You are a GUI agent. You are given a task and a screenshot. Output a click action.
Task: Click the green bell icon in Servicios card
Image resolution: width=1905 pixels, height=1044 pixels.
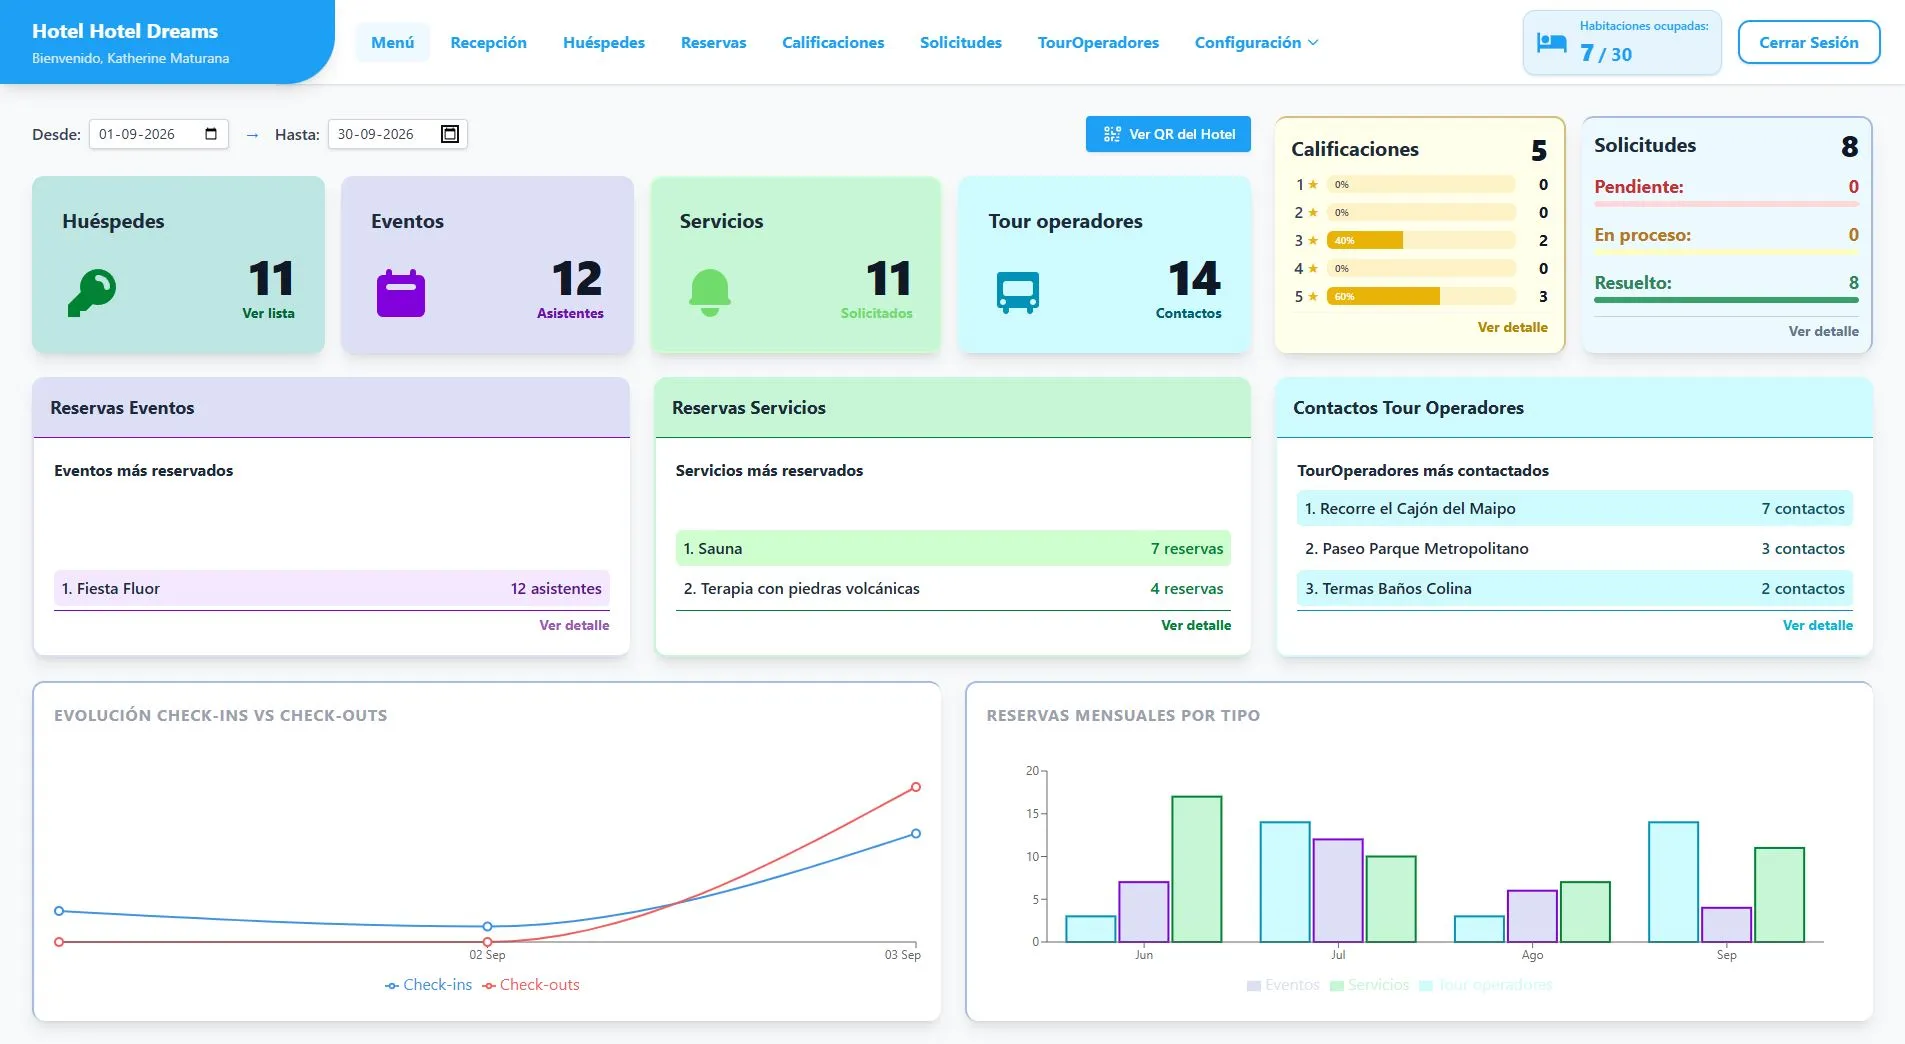click(710, 293)
